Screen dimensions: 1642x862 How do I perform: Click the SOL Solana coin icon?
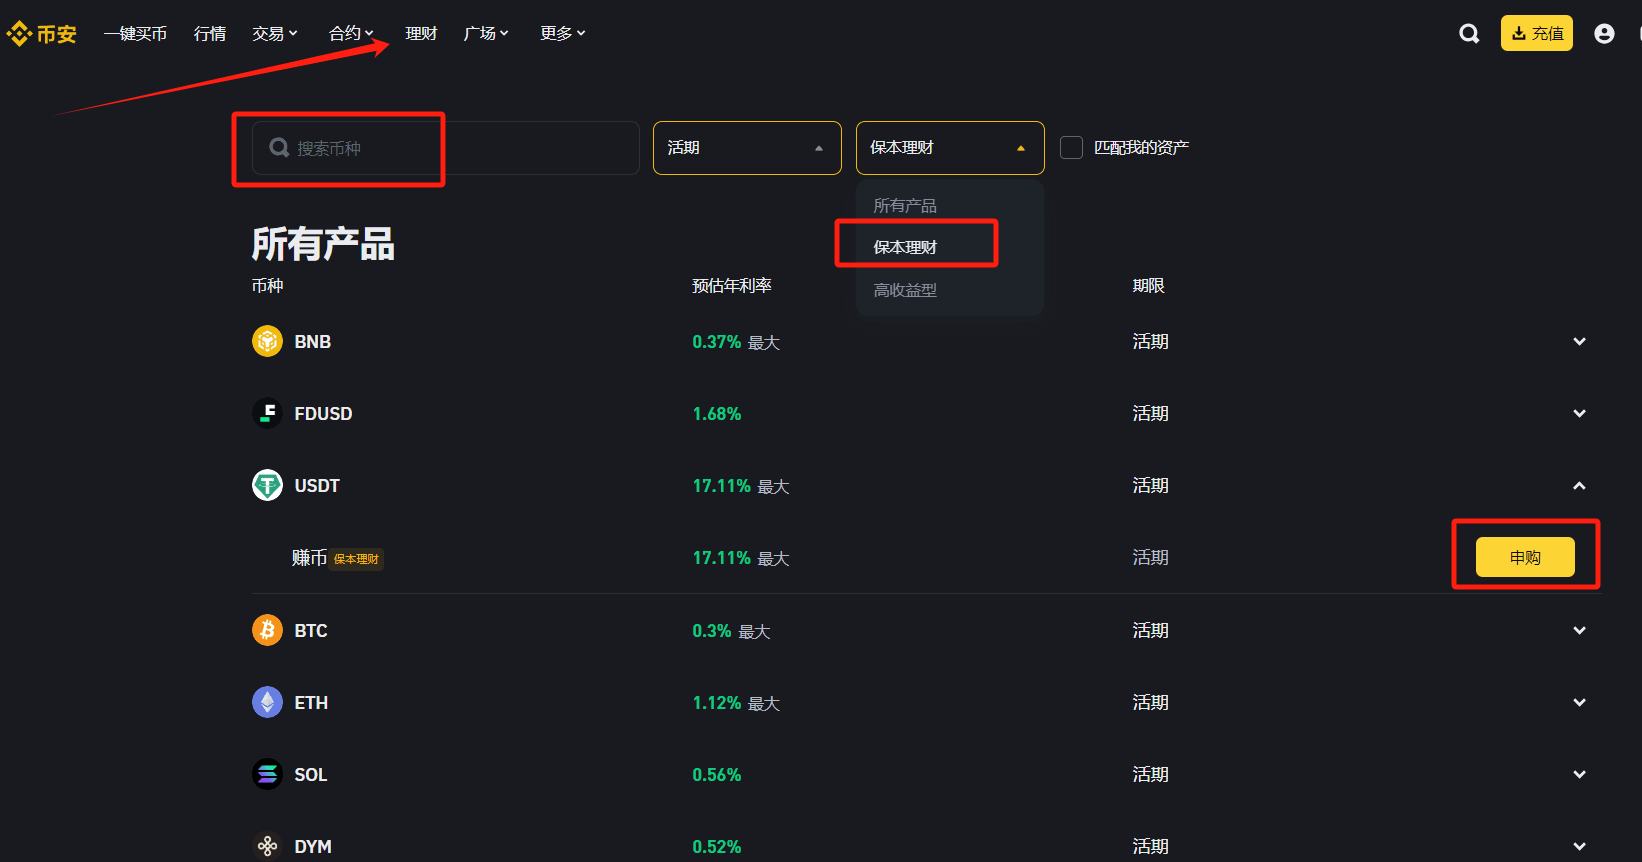click(x=267, y=774)
